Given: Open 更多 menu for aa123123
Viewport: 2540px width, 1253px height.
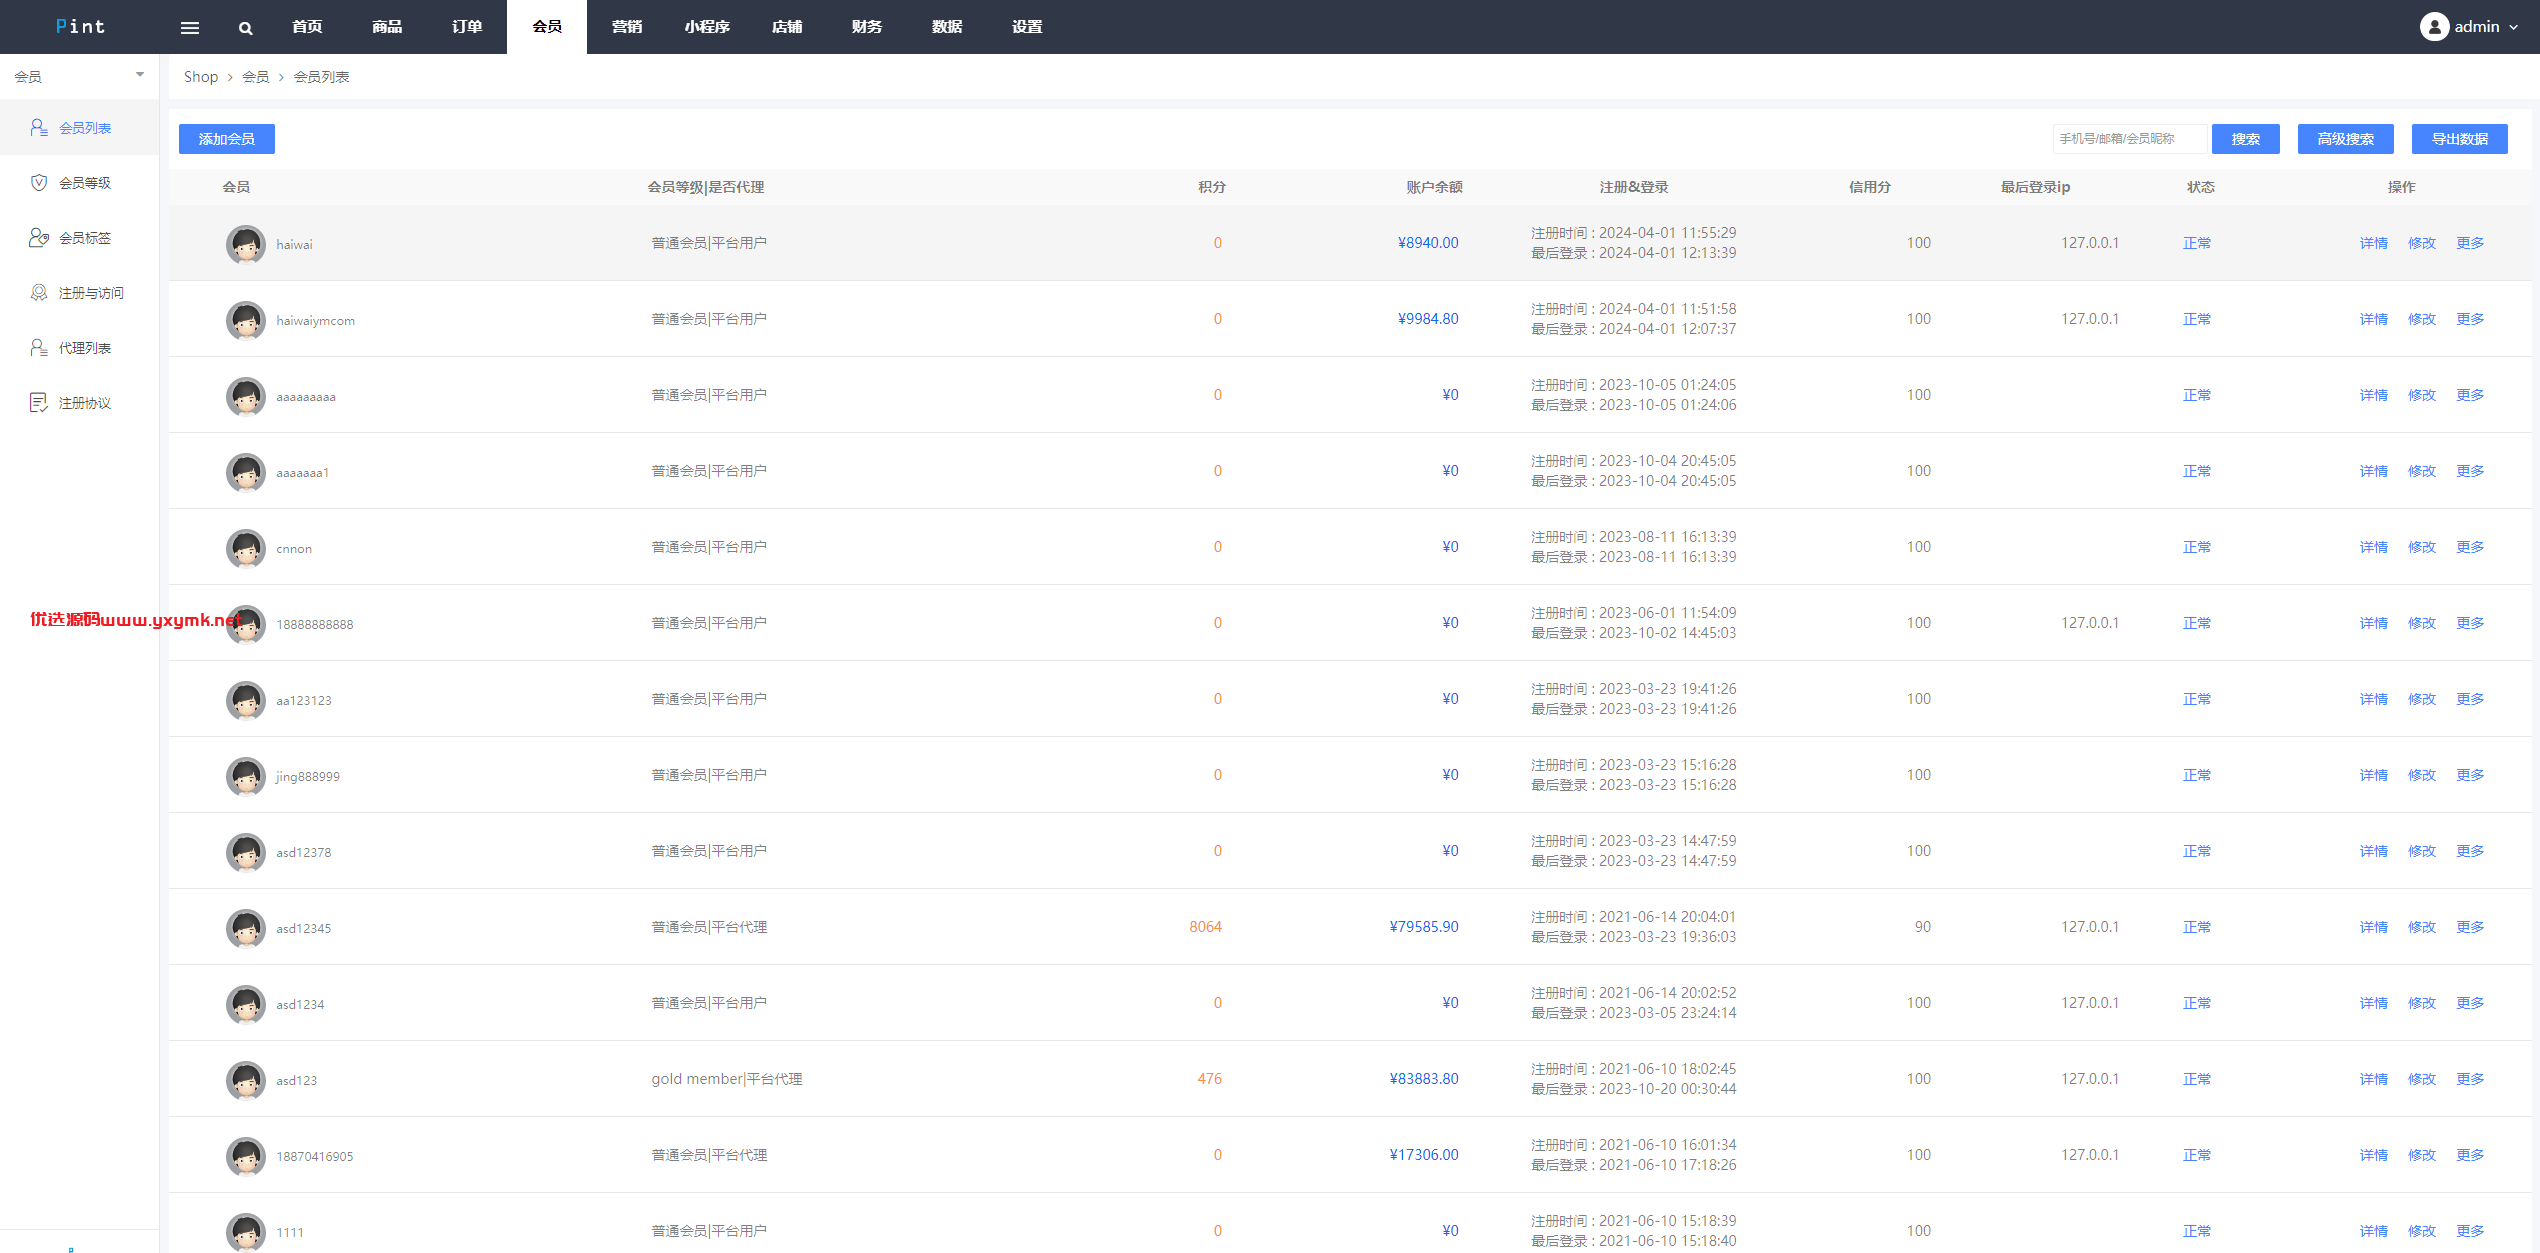Looking at the screenshot, I should click(x=2470, y=699).
